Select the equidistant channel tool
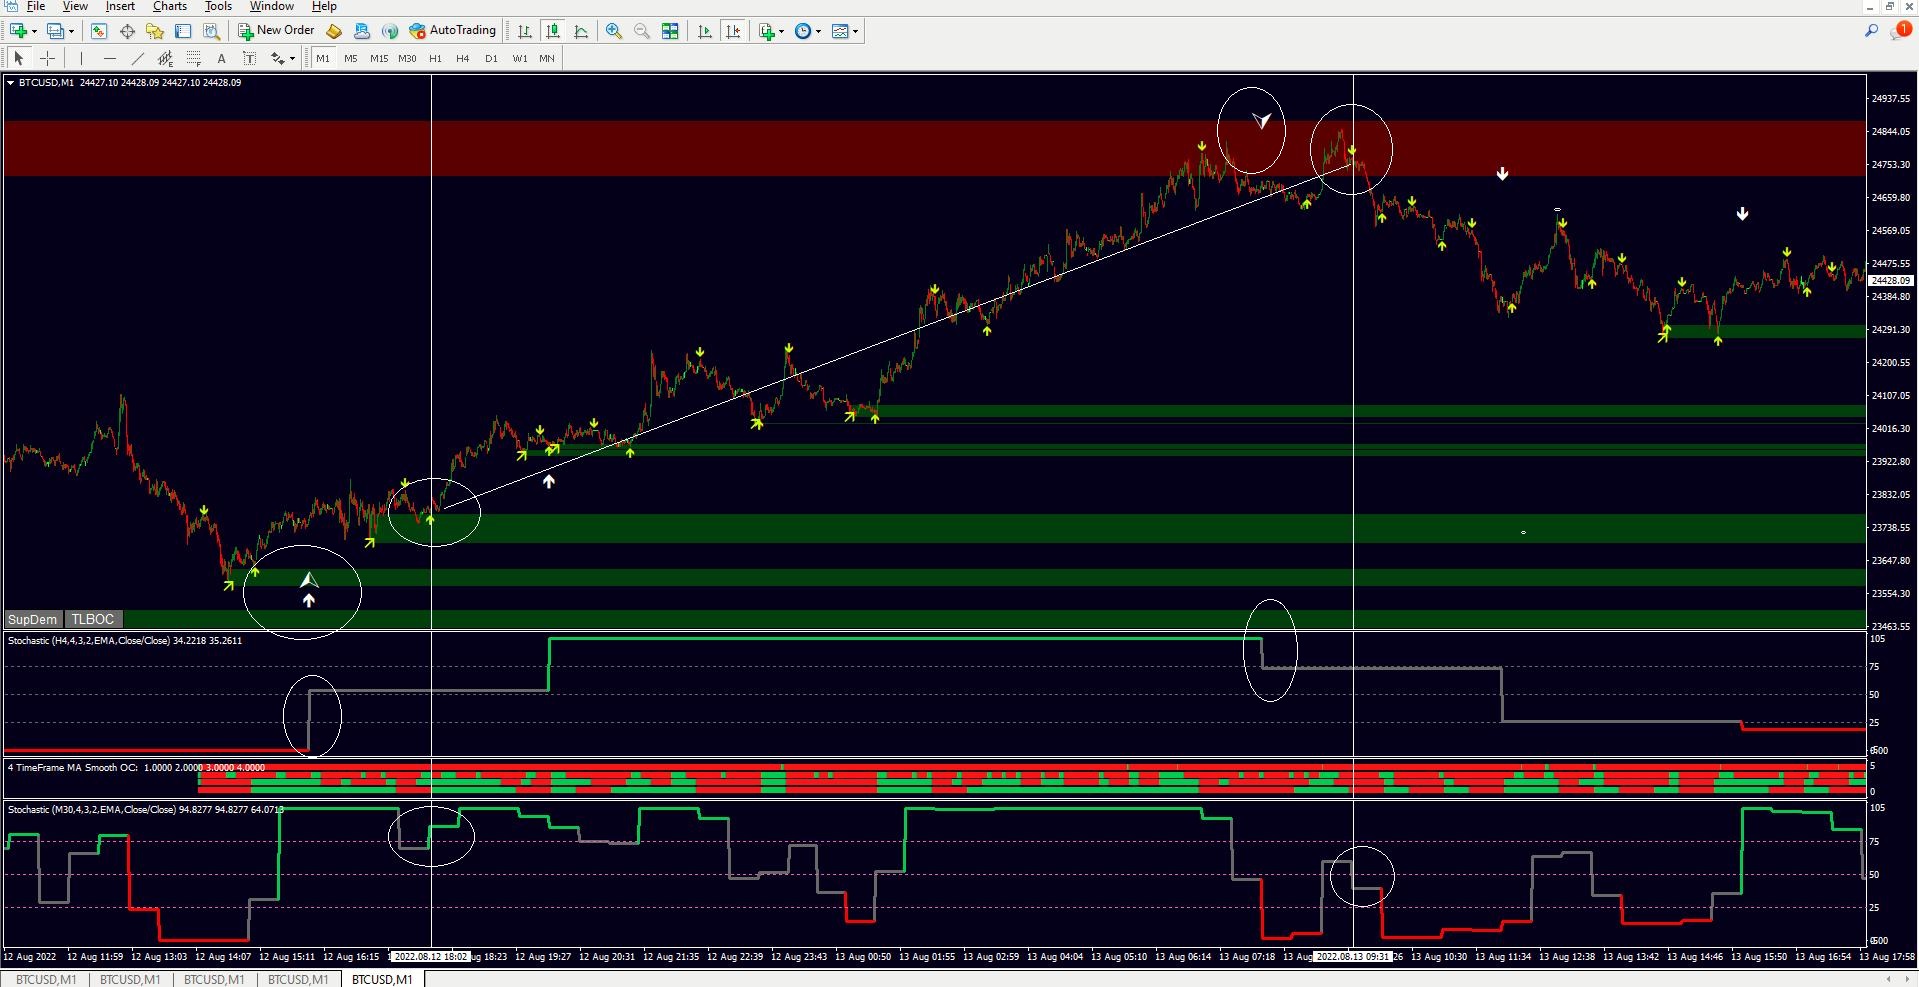 click(166, 58)
